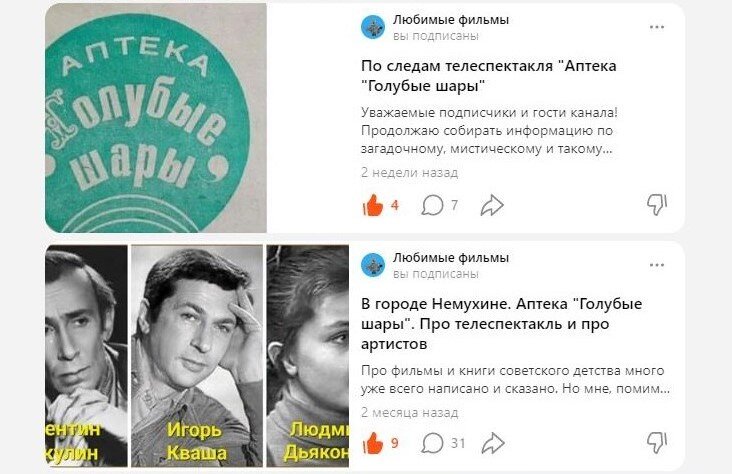Open Любимые фильмы channel from second post

pos(450,258)
